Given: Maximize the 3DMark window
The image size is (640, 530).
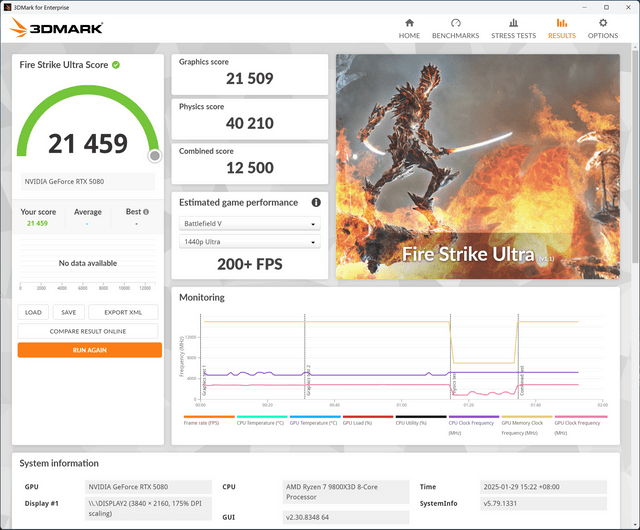Looking at the screenshot, I should pos(607,7).
